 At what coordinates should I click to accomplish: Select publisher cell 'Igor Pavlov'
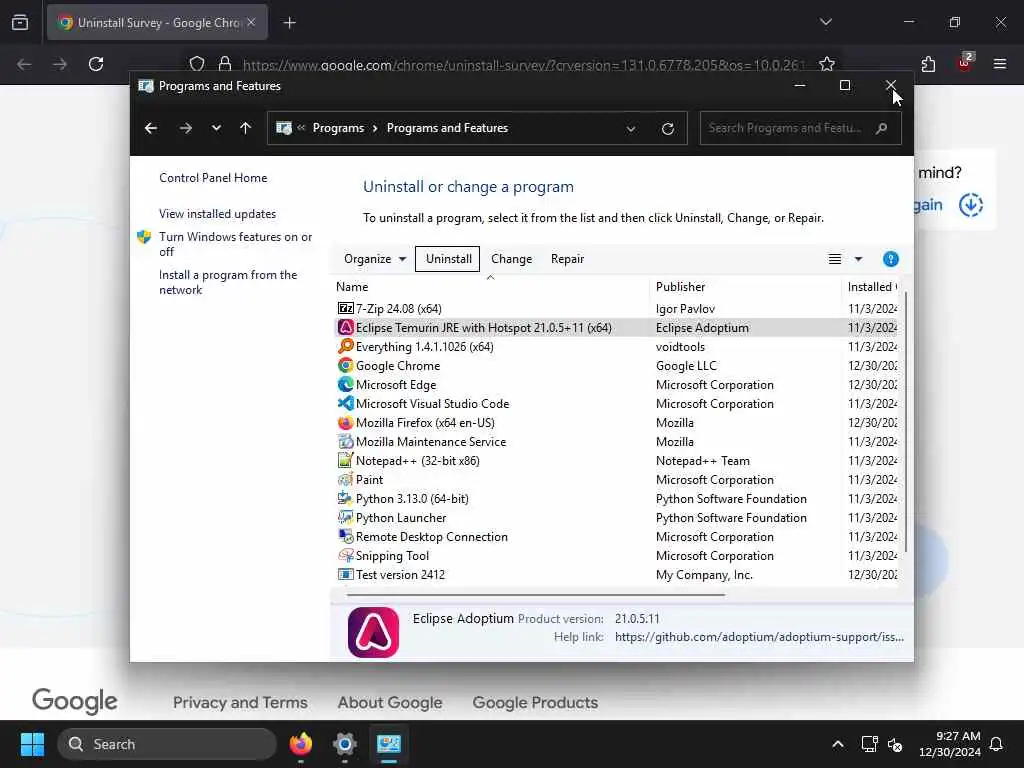pyautogui.click(x=685, y=308)
